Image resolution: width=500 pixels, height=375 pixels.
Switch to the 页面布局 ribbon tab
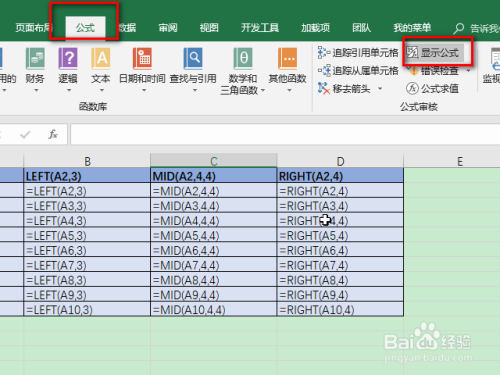pyautogui.click(x=34, y=28)
